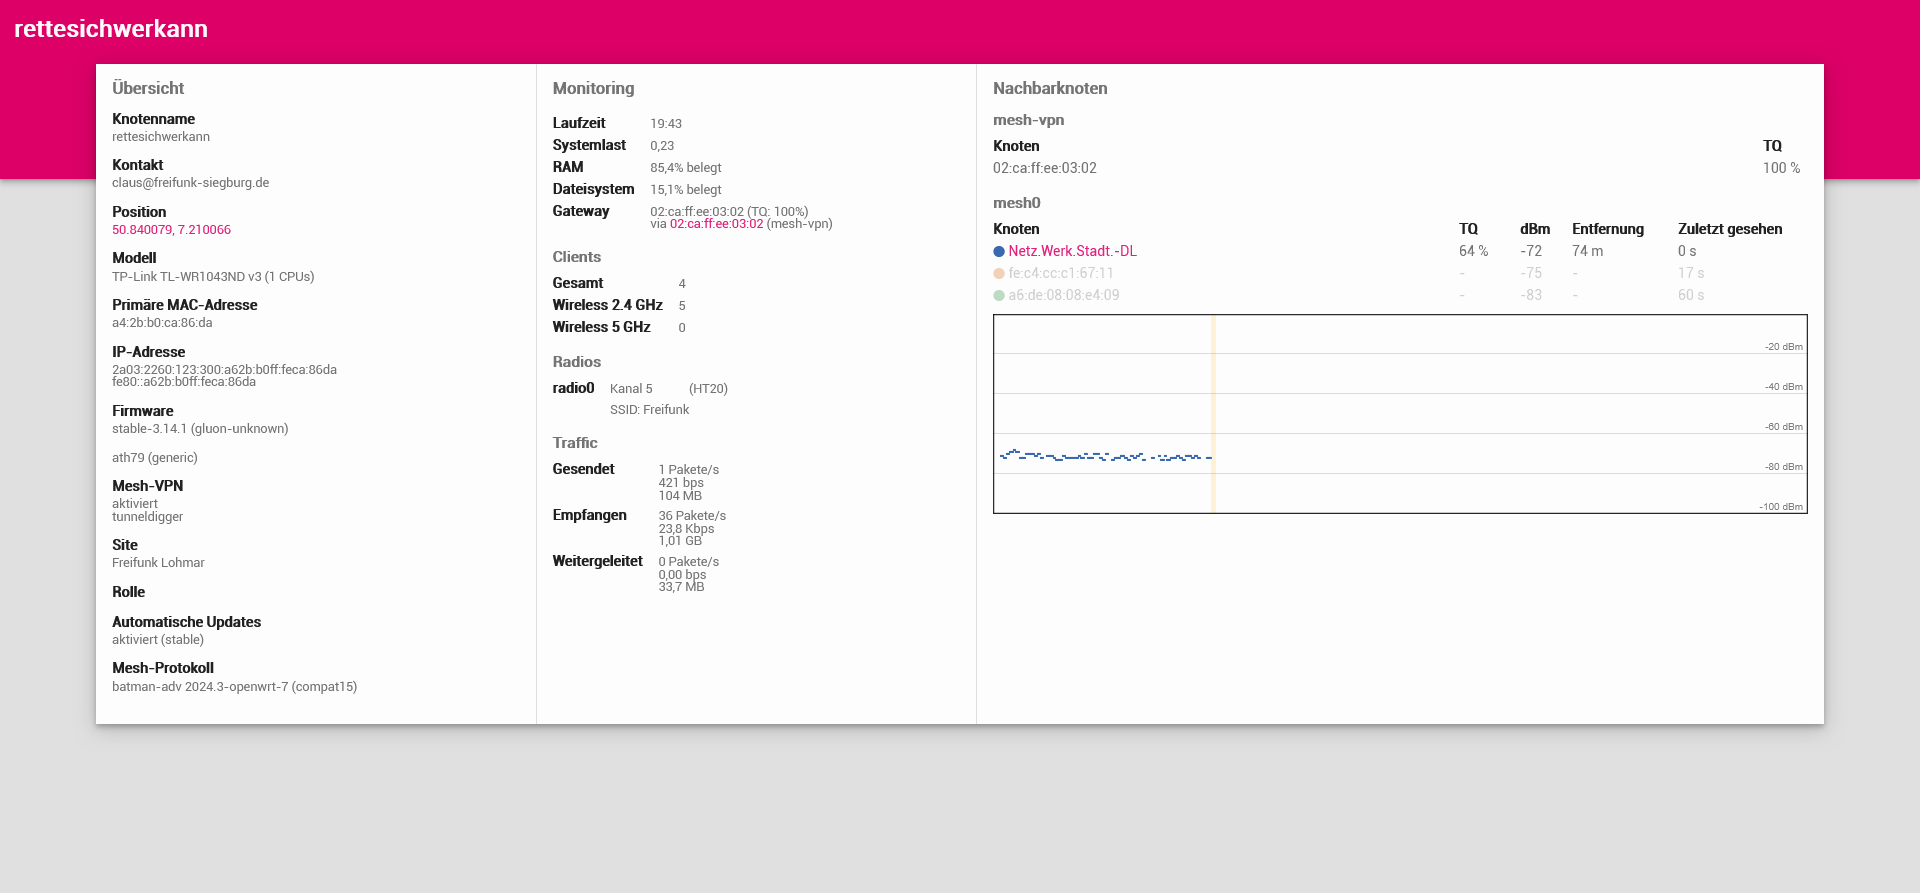
Task: Click the -20 dBm label on the graph
Action: pyautogui.click(x=1783, y=347)
